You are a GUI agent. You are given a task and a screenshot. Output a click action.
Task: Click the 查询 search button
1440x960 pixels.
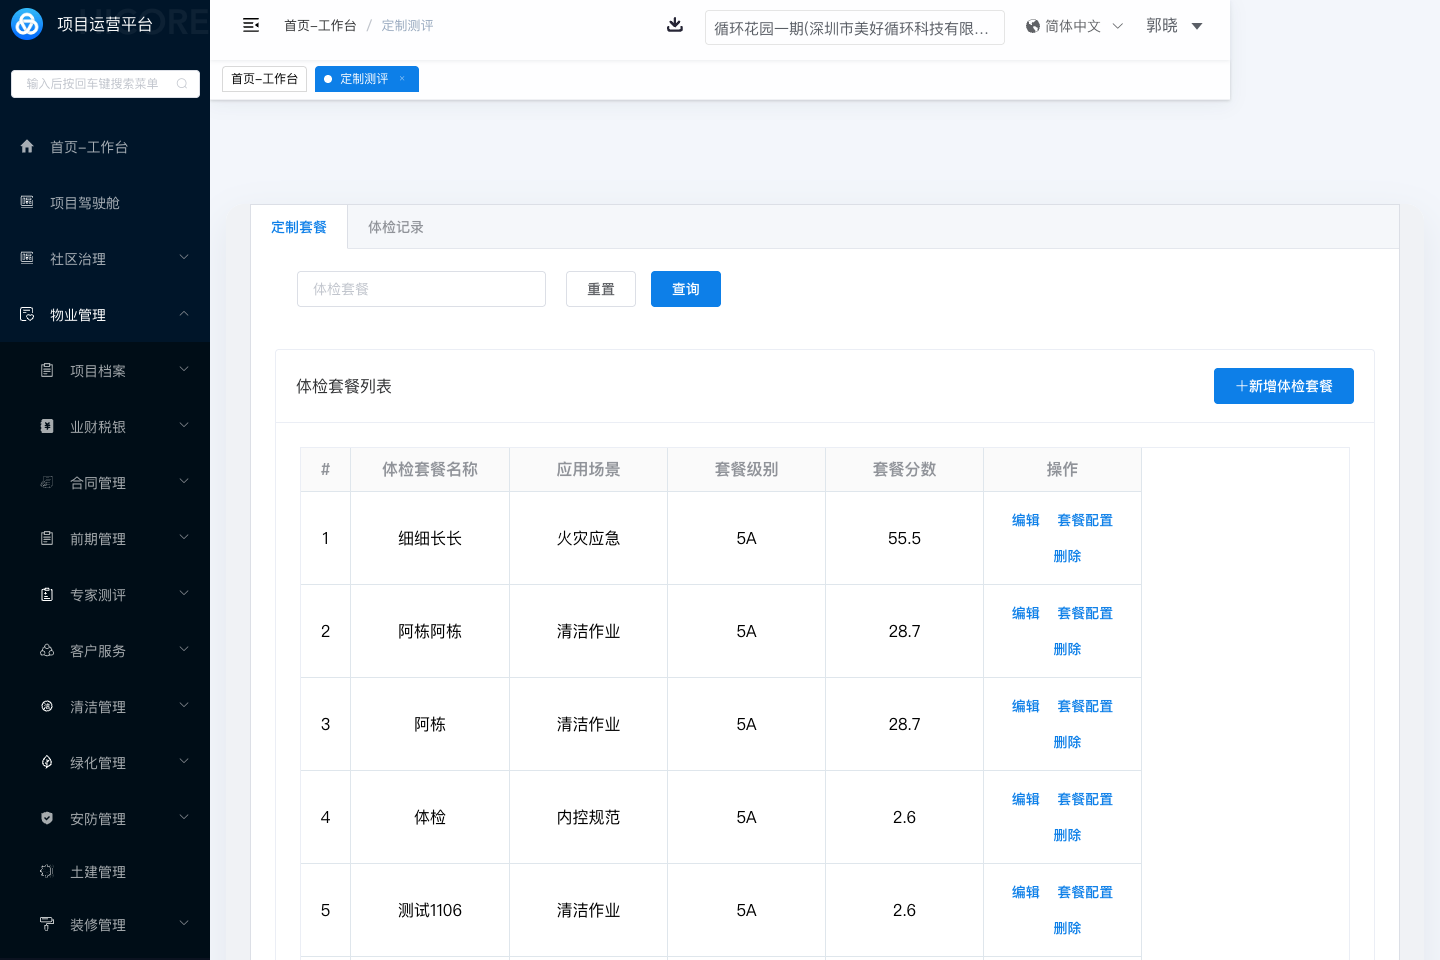click(685, 289)
